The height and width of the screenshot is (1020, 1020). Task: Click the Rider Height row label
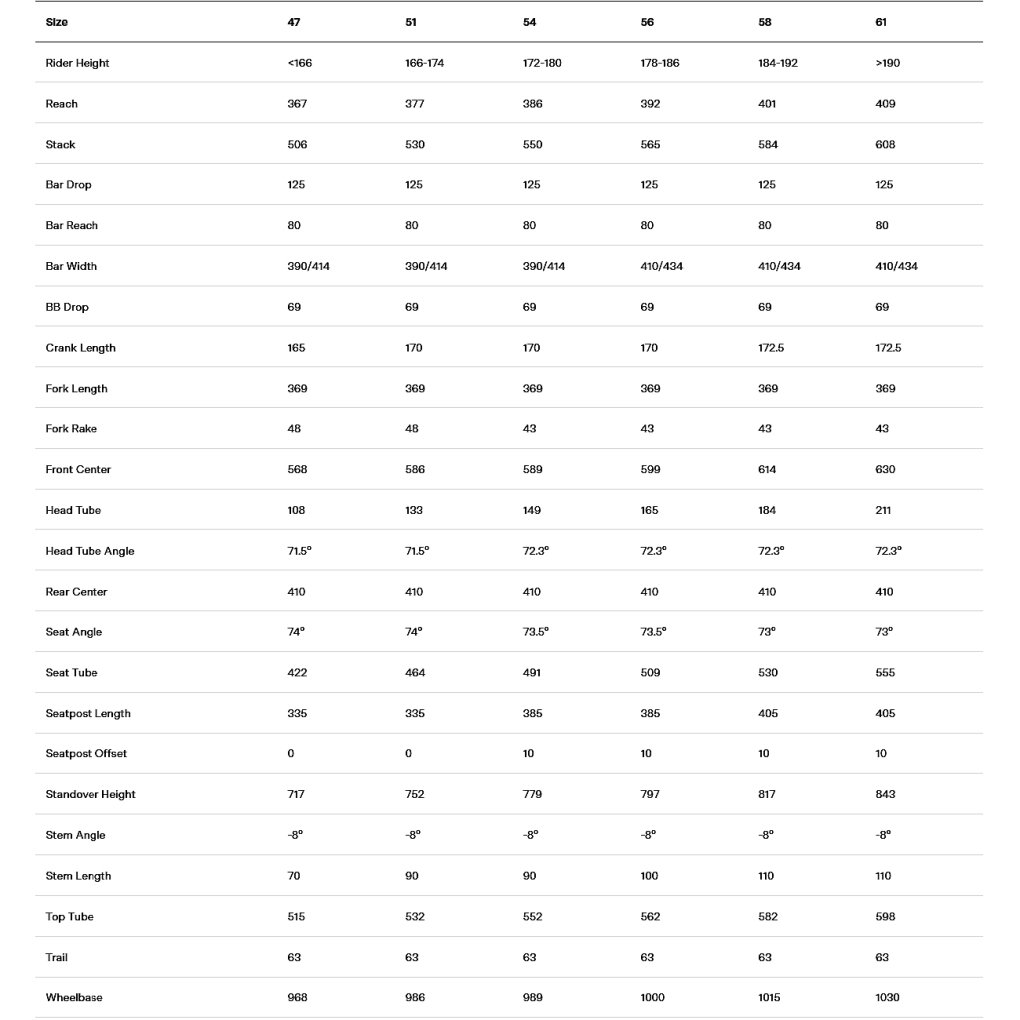click(77, 63)
